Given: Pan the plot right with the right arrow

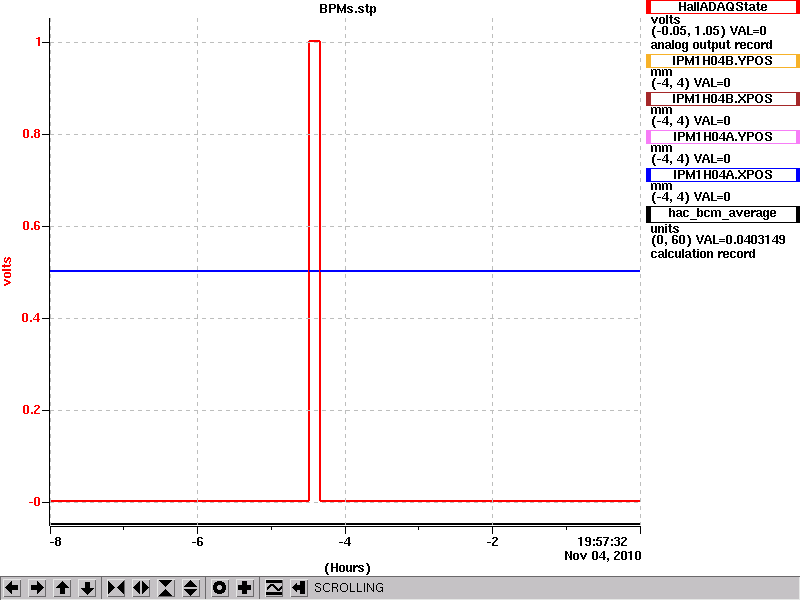Looking at the screenshot, I should coord(37,588).
